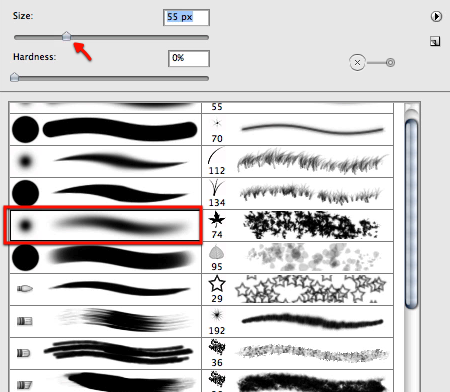Screen dimensions: 450x392
Task: Click the small round handle beside the angle circle
Action: pyautogui.click(x=390, y=62)
